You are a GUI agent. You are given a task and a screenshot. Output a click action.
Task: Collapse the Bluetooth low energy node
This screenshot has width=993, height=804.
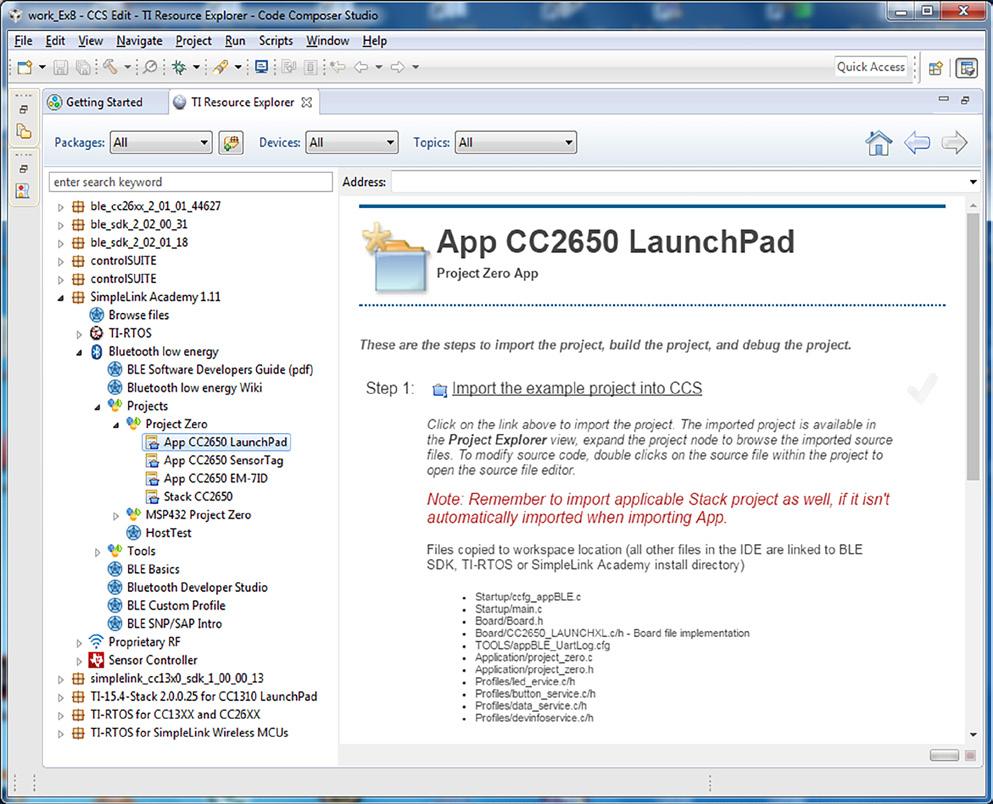(79, 353)
